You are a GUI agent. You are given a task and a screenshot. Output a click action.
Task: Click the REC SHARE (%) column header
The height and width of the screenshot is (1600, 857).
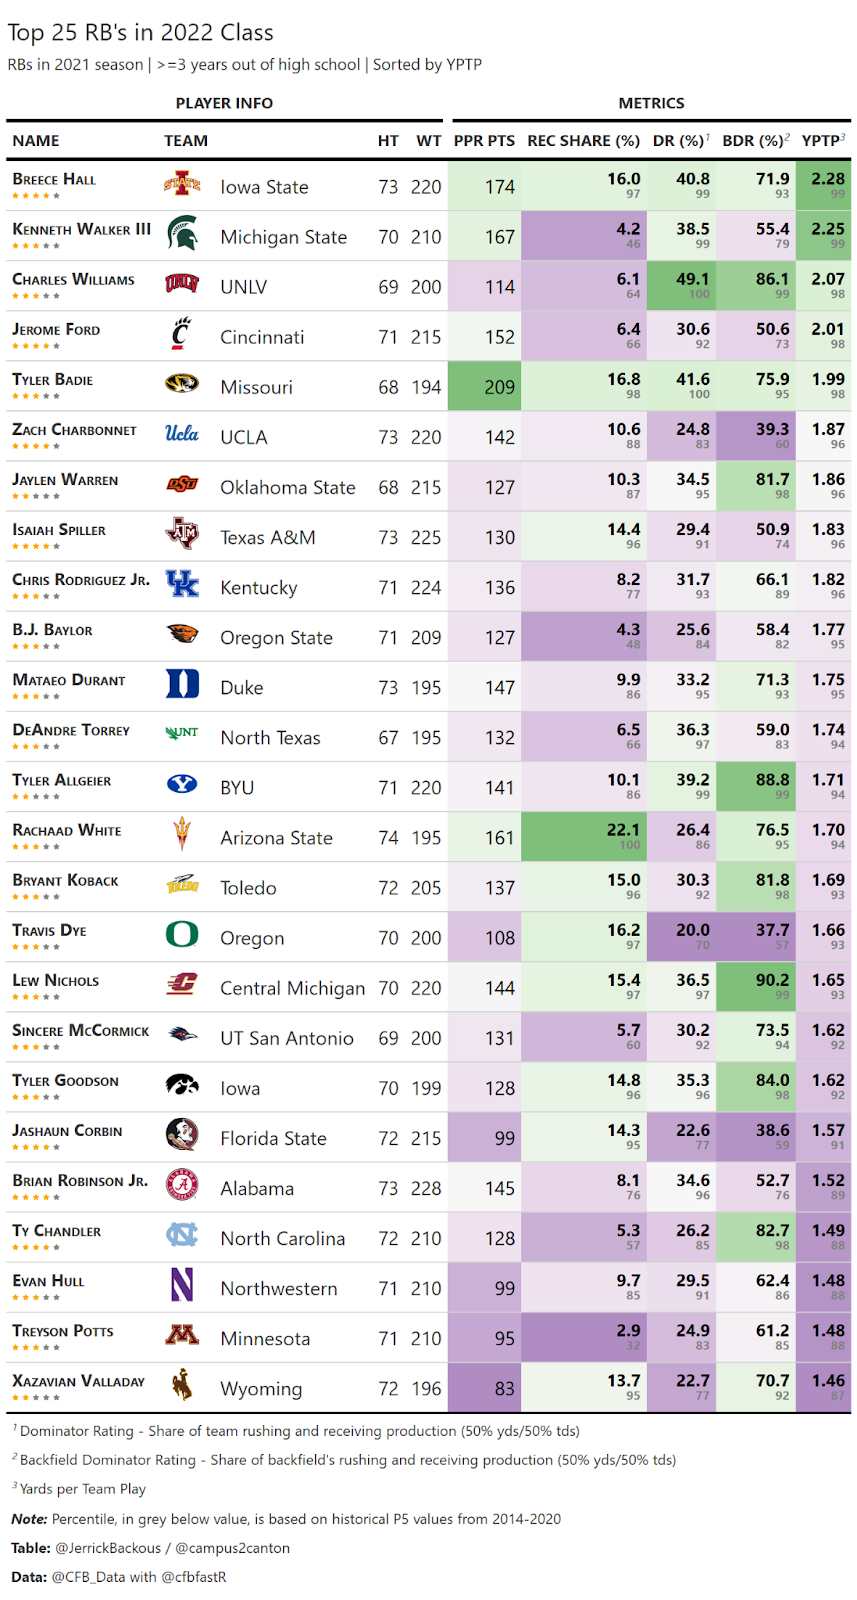tap(583, 141)
